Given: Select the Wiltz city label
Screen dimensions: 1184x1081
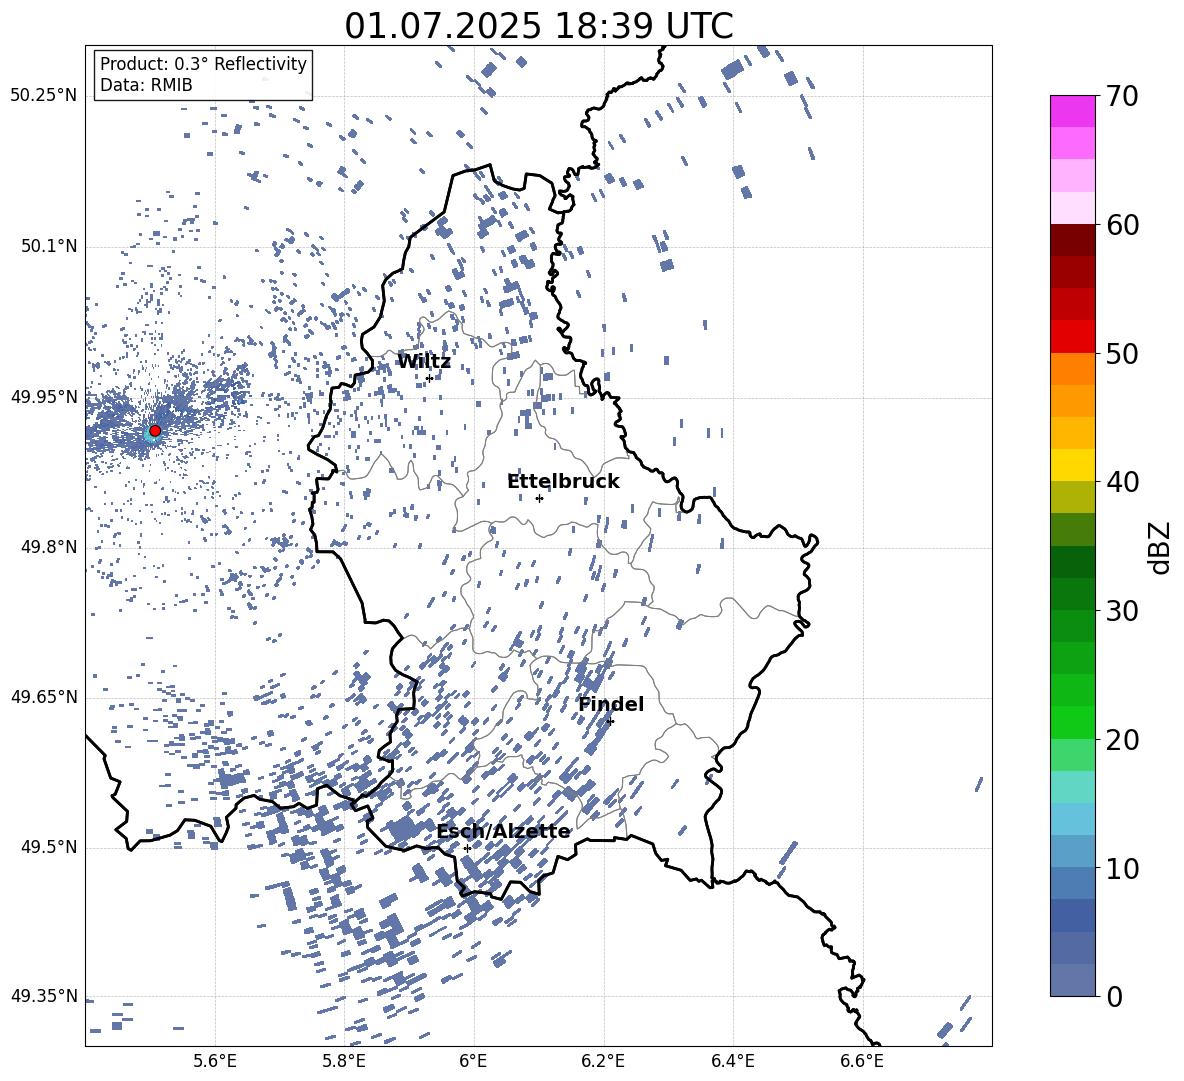Looking at the screenshot, I should (x=424, y=362).
